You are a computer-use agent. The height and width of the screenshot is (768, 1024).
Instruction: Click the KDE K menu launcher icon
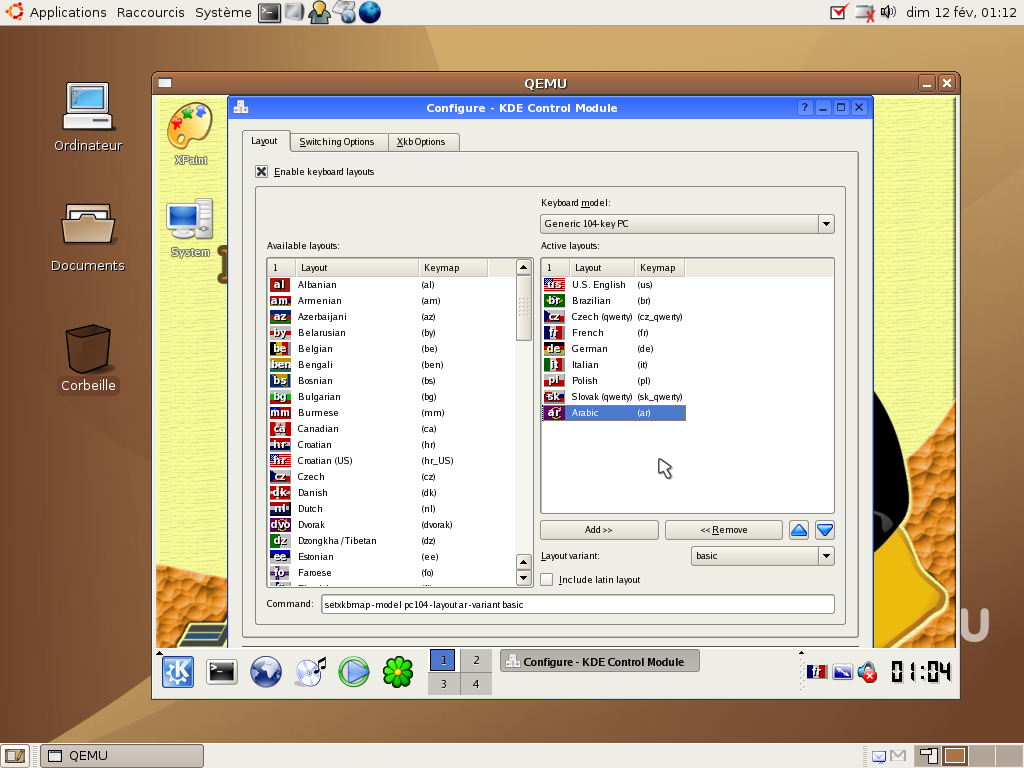178,672
